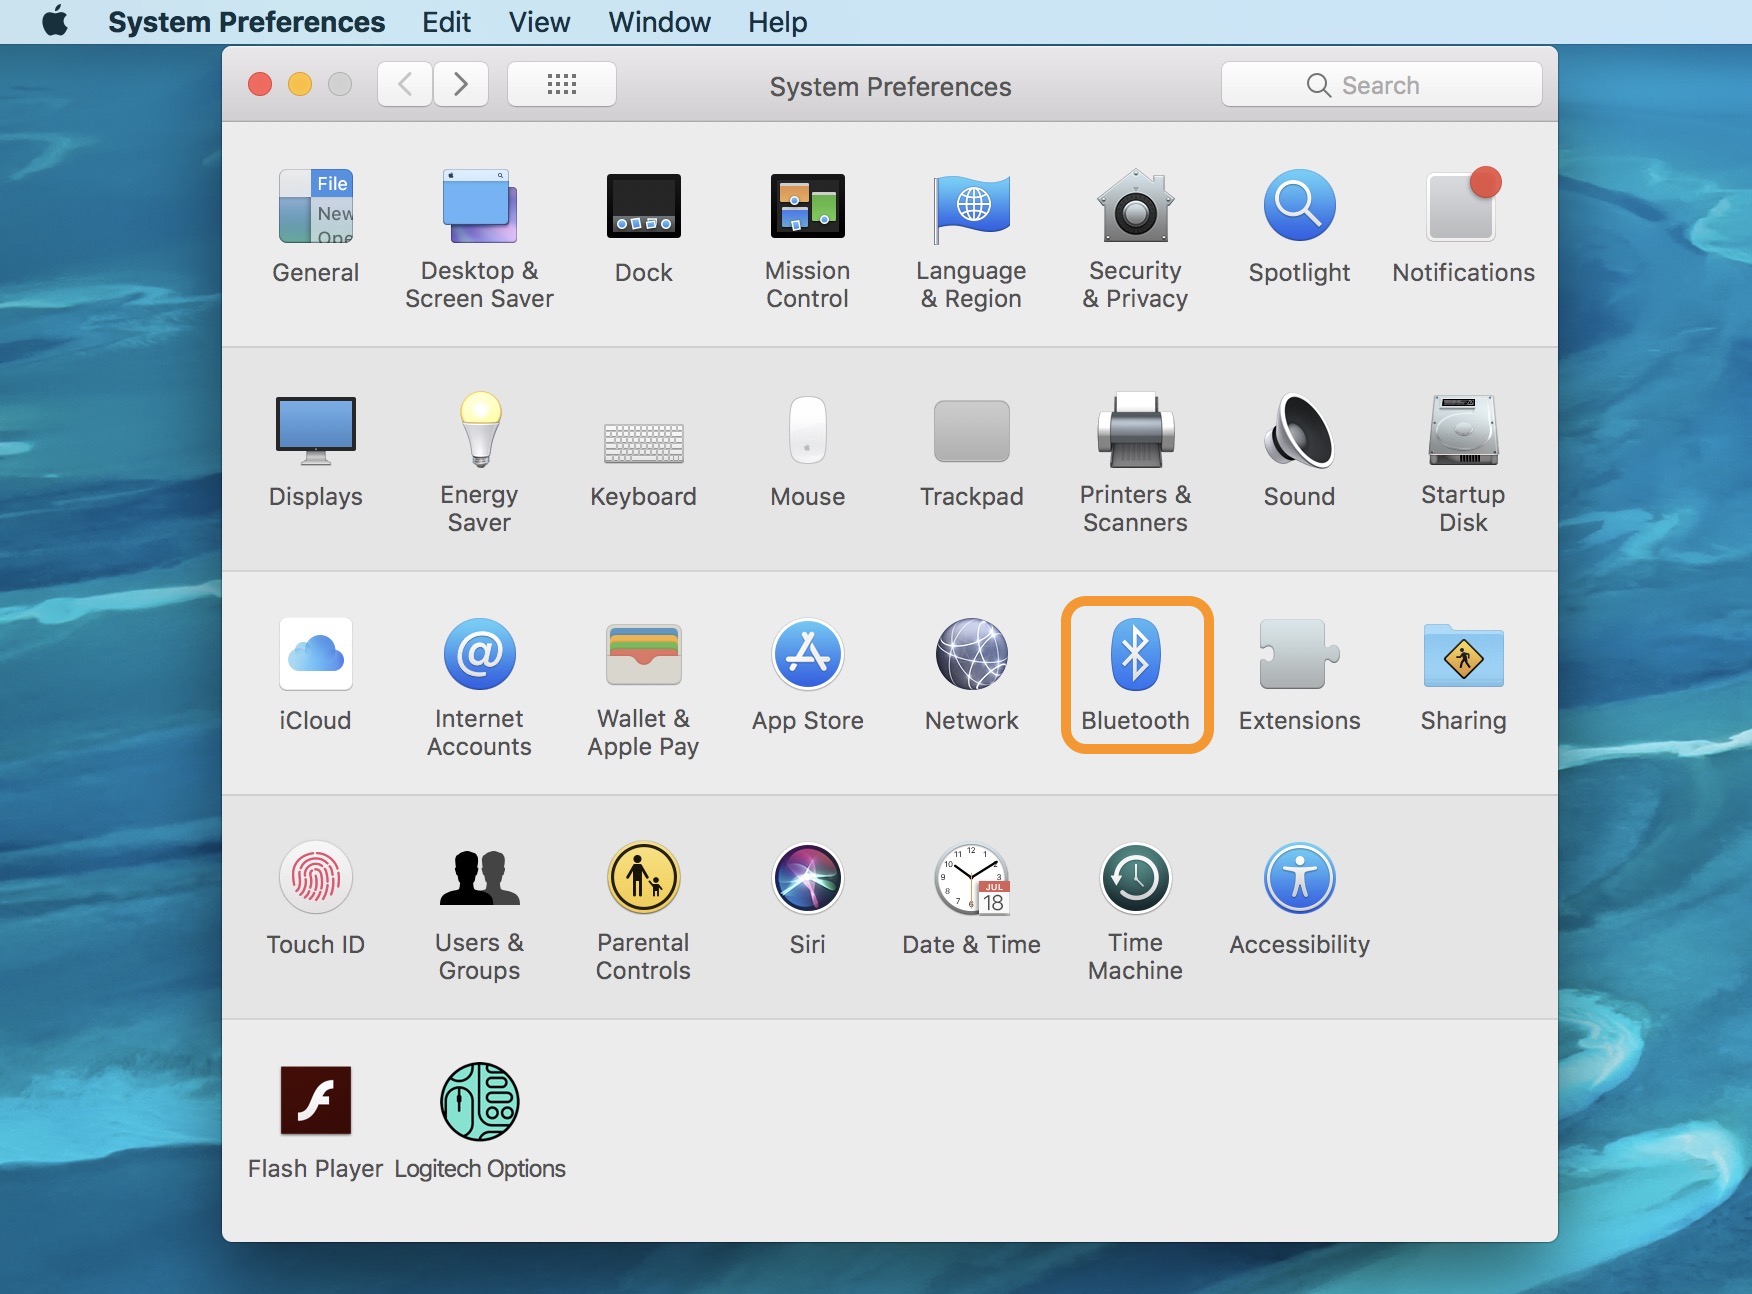The height and width of the screenshot is (1294, 1752).
Task: Click the forward navigation arrow
Action: tap(460, 85)
